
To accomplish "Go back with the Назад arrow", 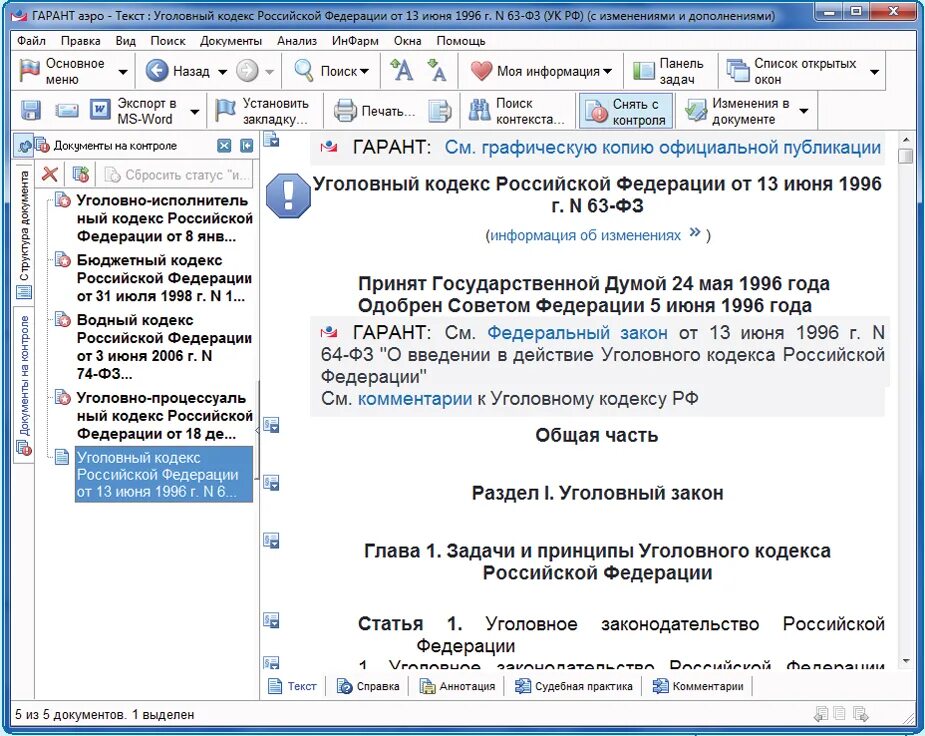I will (x=157, y=71).
